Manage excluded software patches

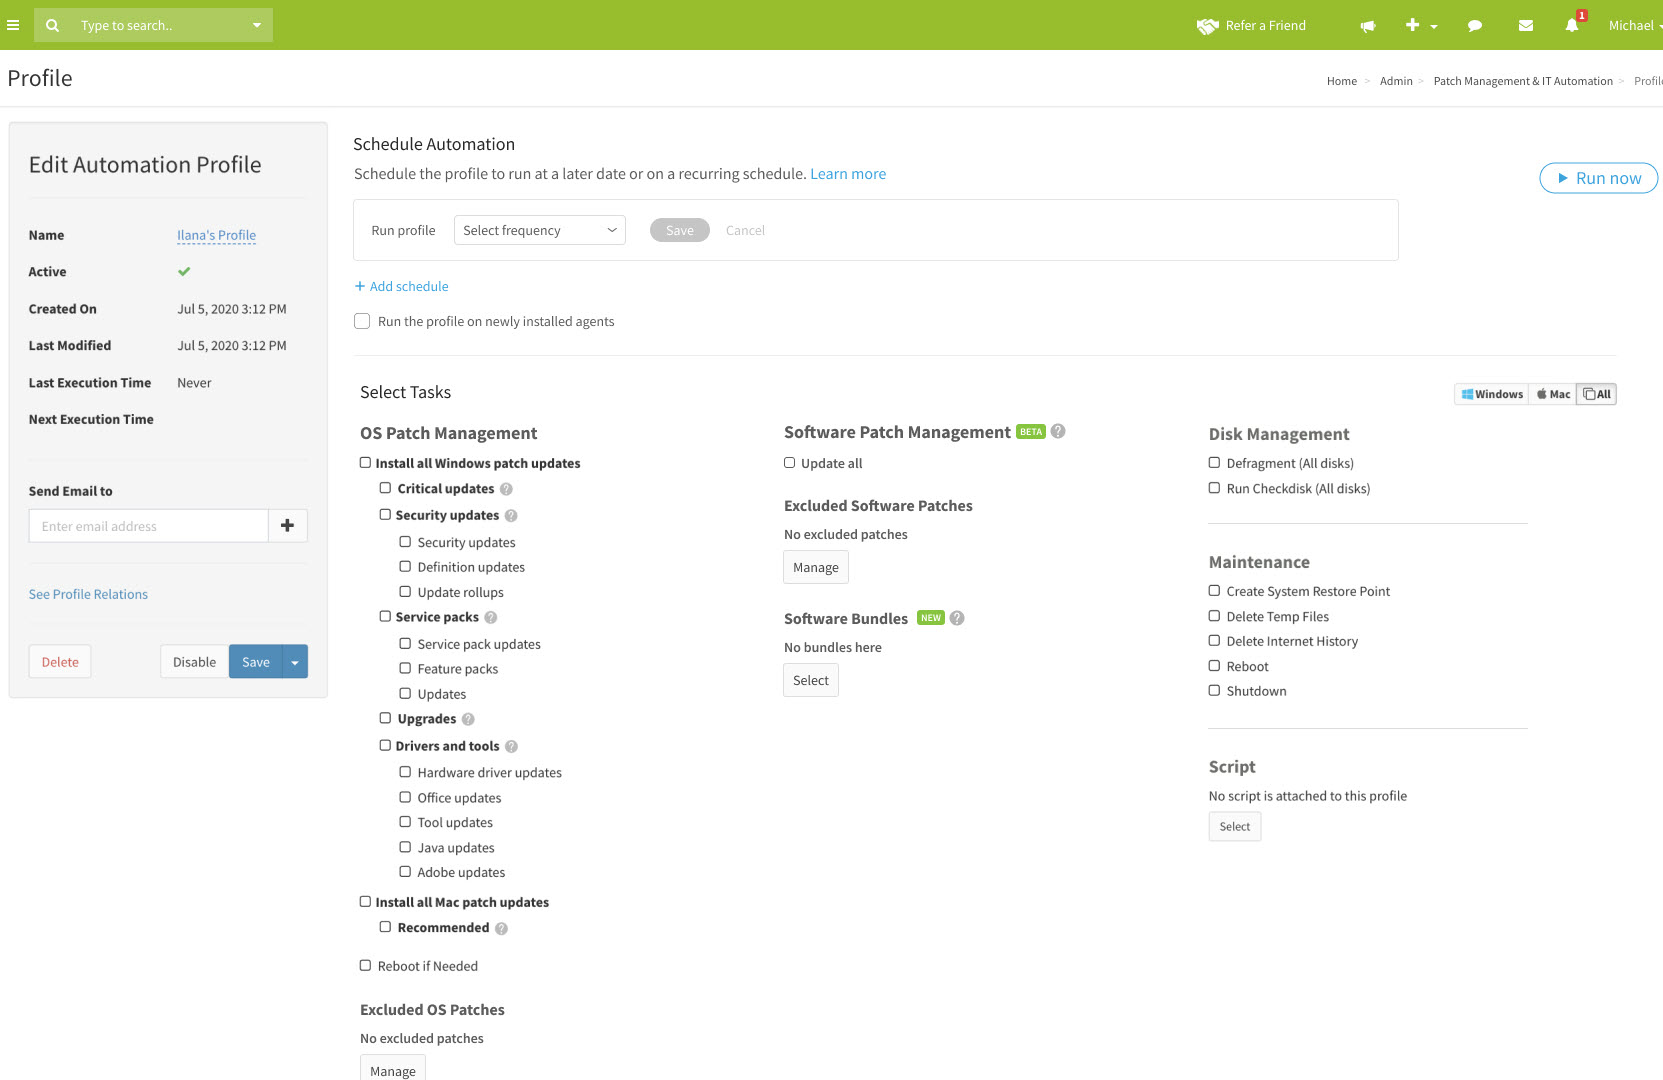pyautogui.click(x=816, y=567)
